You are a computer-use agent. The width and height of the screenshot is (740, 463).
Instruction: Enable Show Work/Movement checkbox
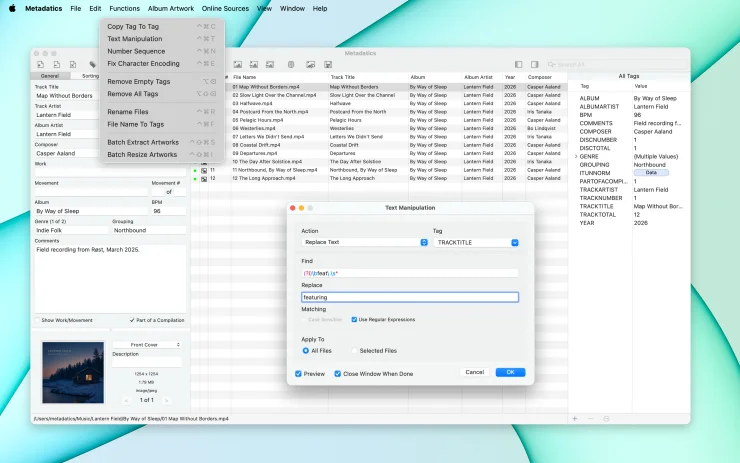click(37, 320)
